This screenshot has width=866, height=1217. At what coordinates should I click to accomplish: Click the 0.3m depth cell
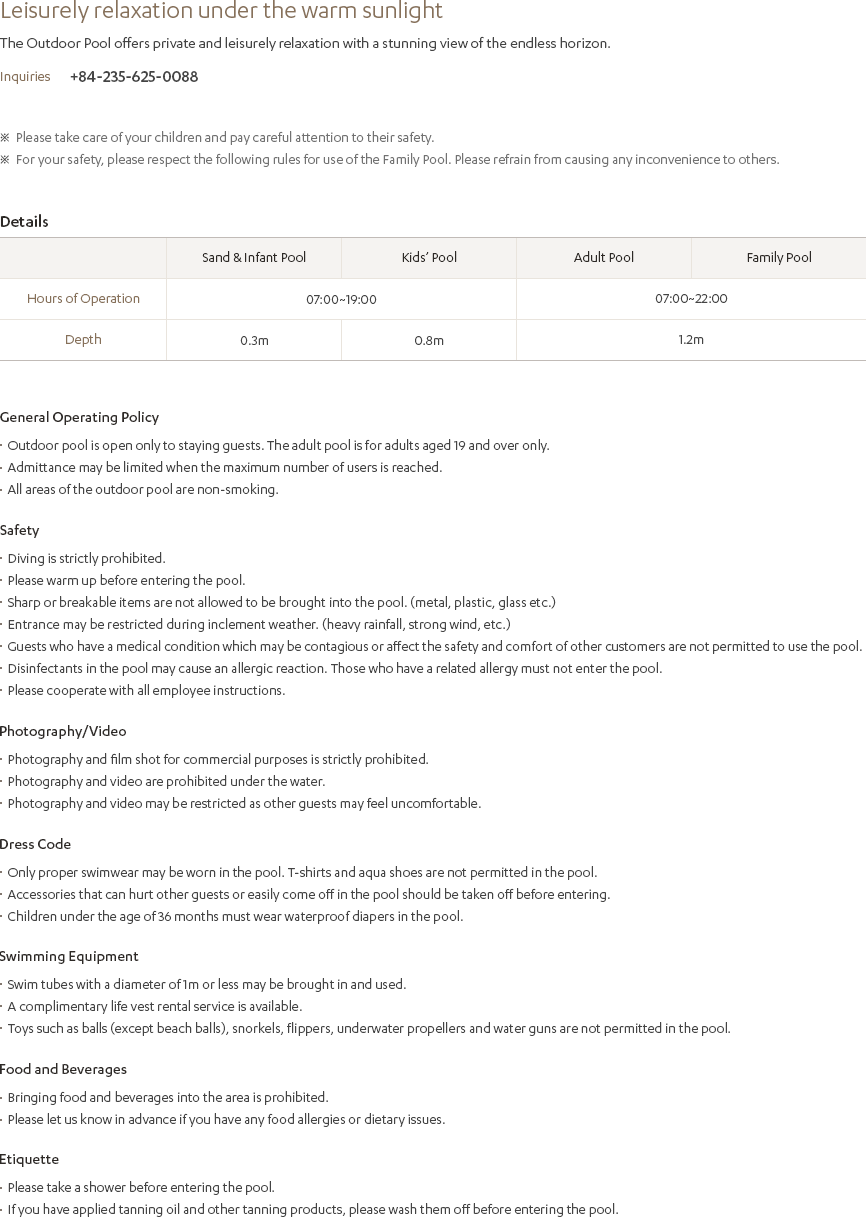(254, 341)
